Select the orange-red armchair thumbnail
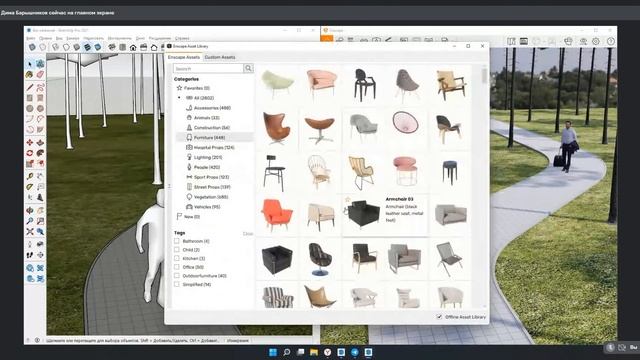Viewport: 640px width, 360px height. 277,215
